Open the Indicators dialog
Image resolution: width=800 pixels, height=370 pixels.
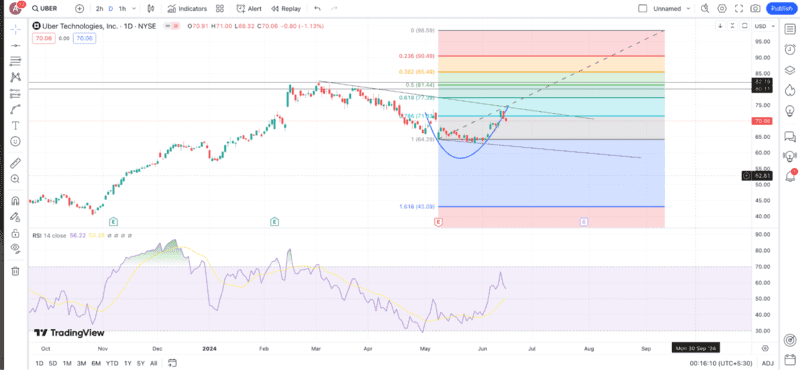(x=187, y=9)
